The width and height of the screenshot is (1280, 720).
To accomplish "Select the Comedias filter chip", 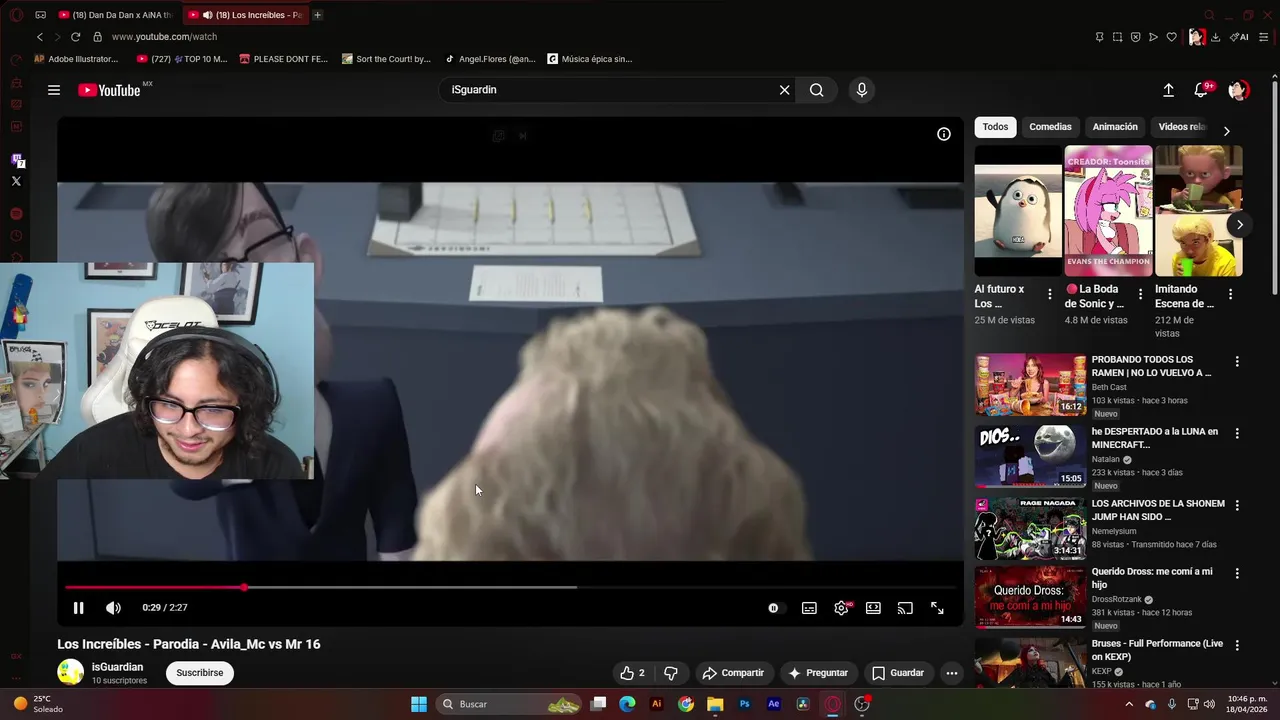I will (1050, 127).
